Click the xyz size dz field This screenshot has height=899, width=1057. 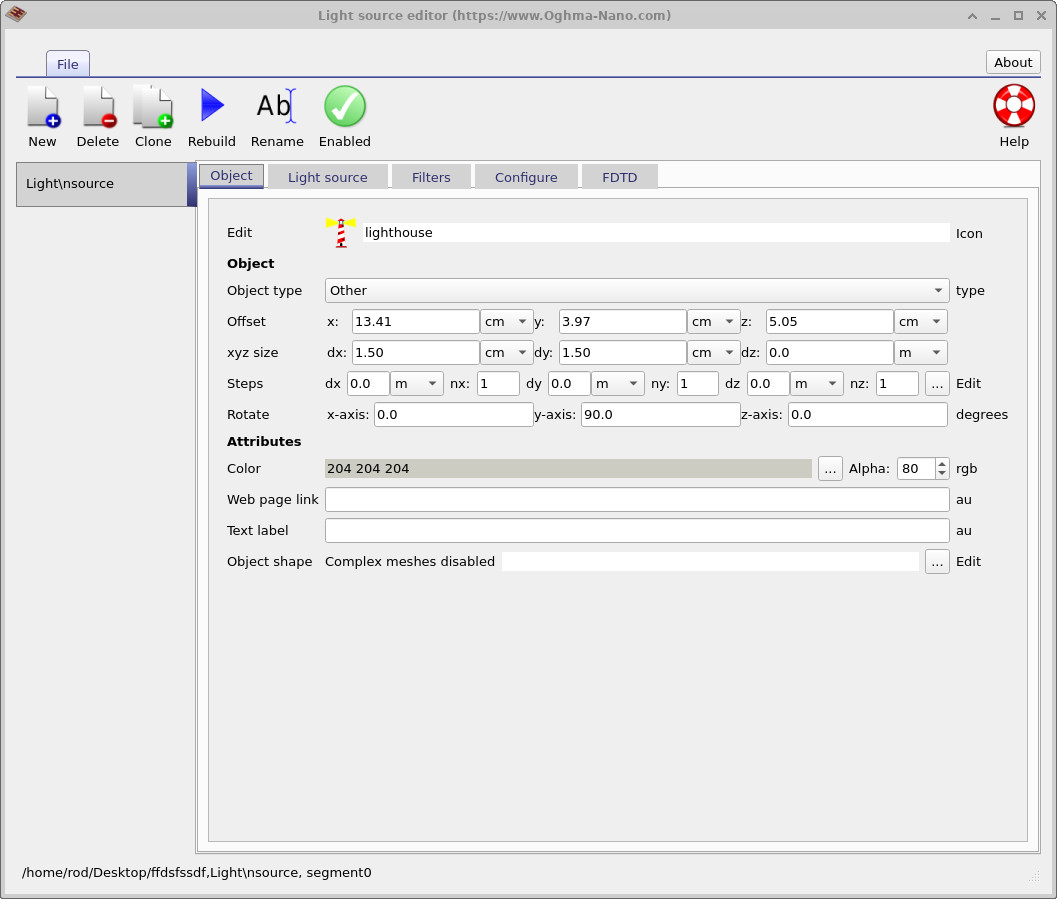pos(829,352)
